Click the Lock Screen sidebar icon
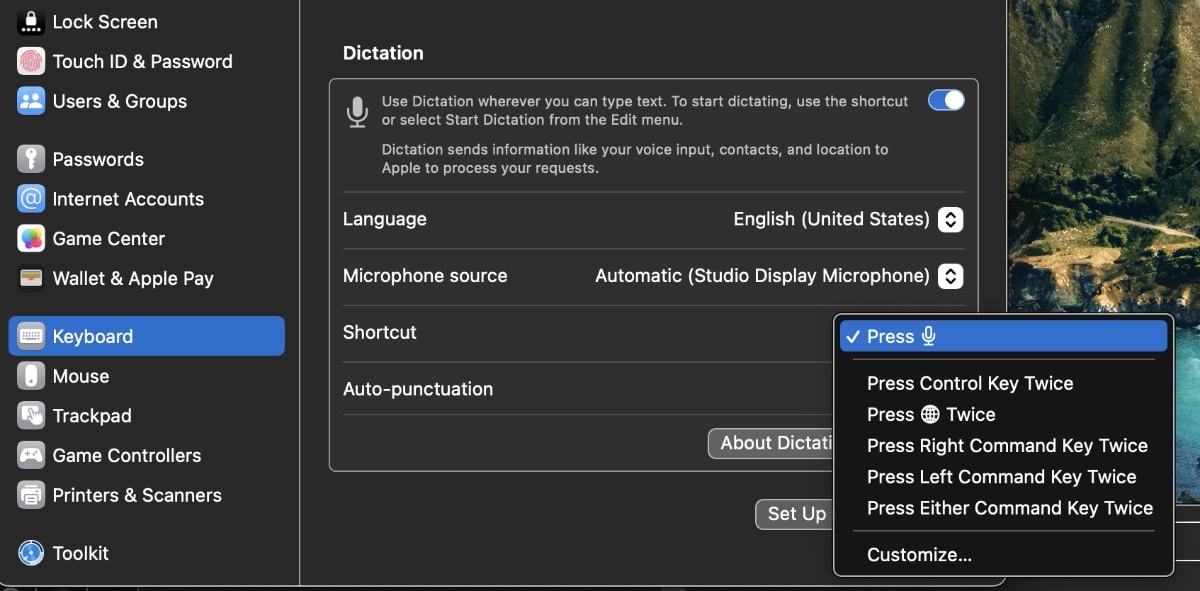 (x=31, y=22)
